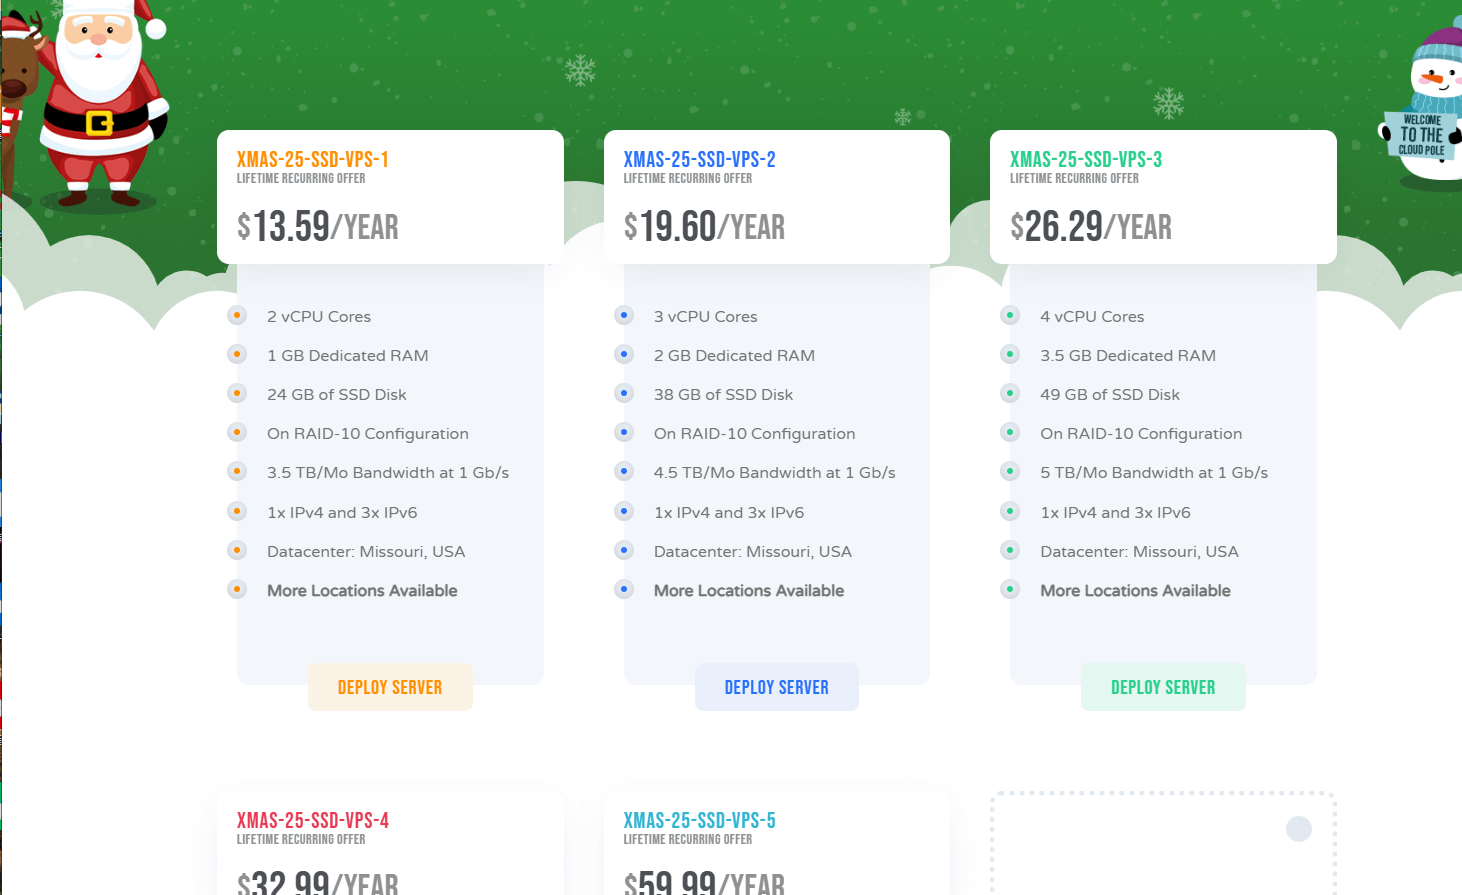Viewport: 1462px width, 895px height.
Task: Open the XMAS-25-SSD-VPS-2 plan title
Action: click(699, 159)
